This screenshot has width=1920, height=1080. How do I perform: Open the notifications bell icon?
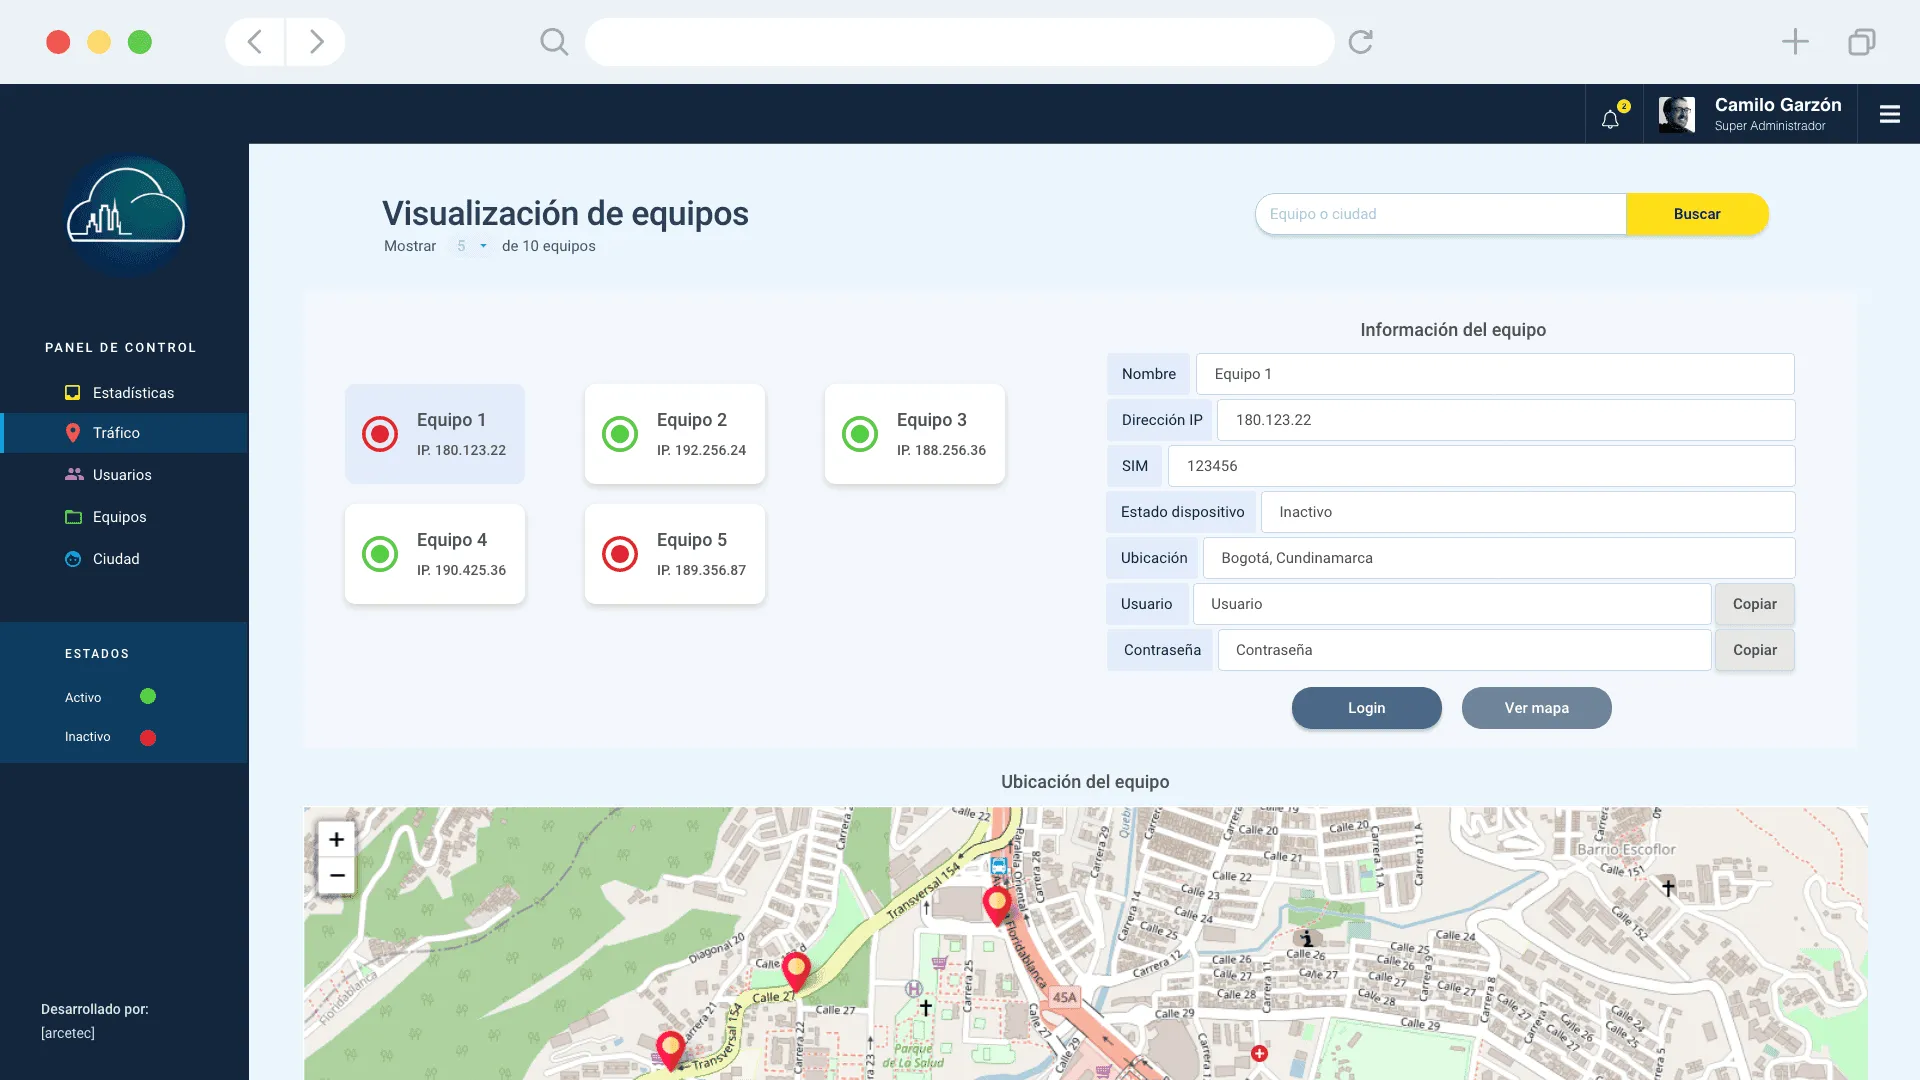pyautogui.click(x=1610, y=118)
